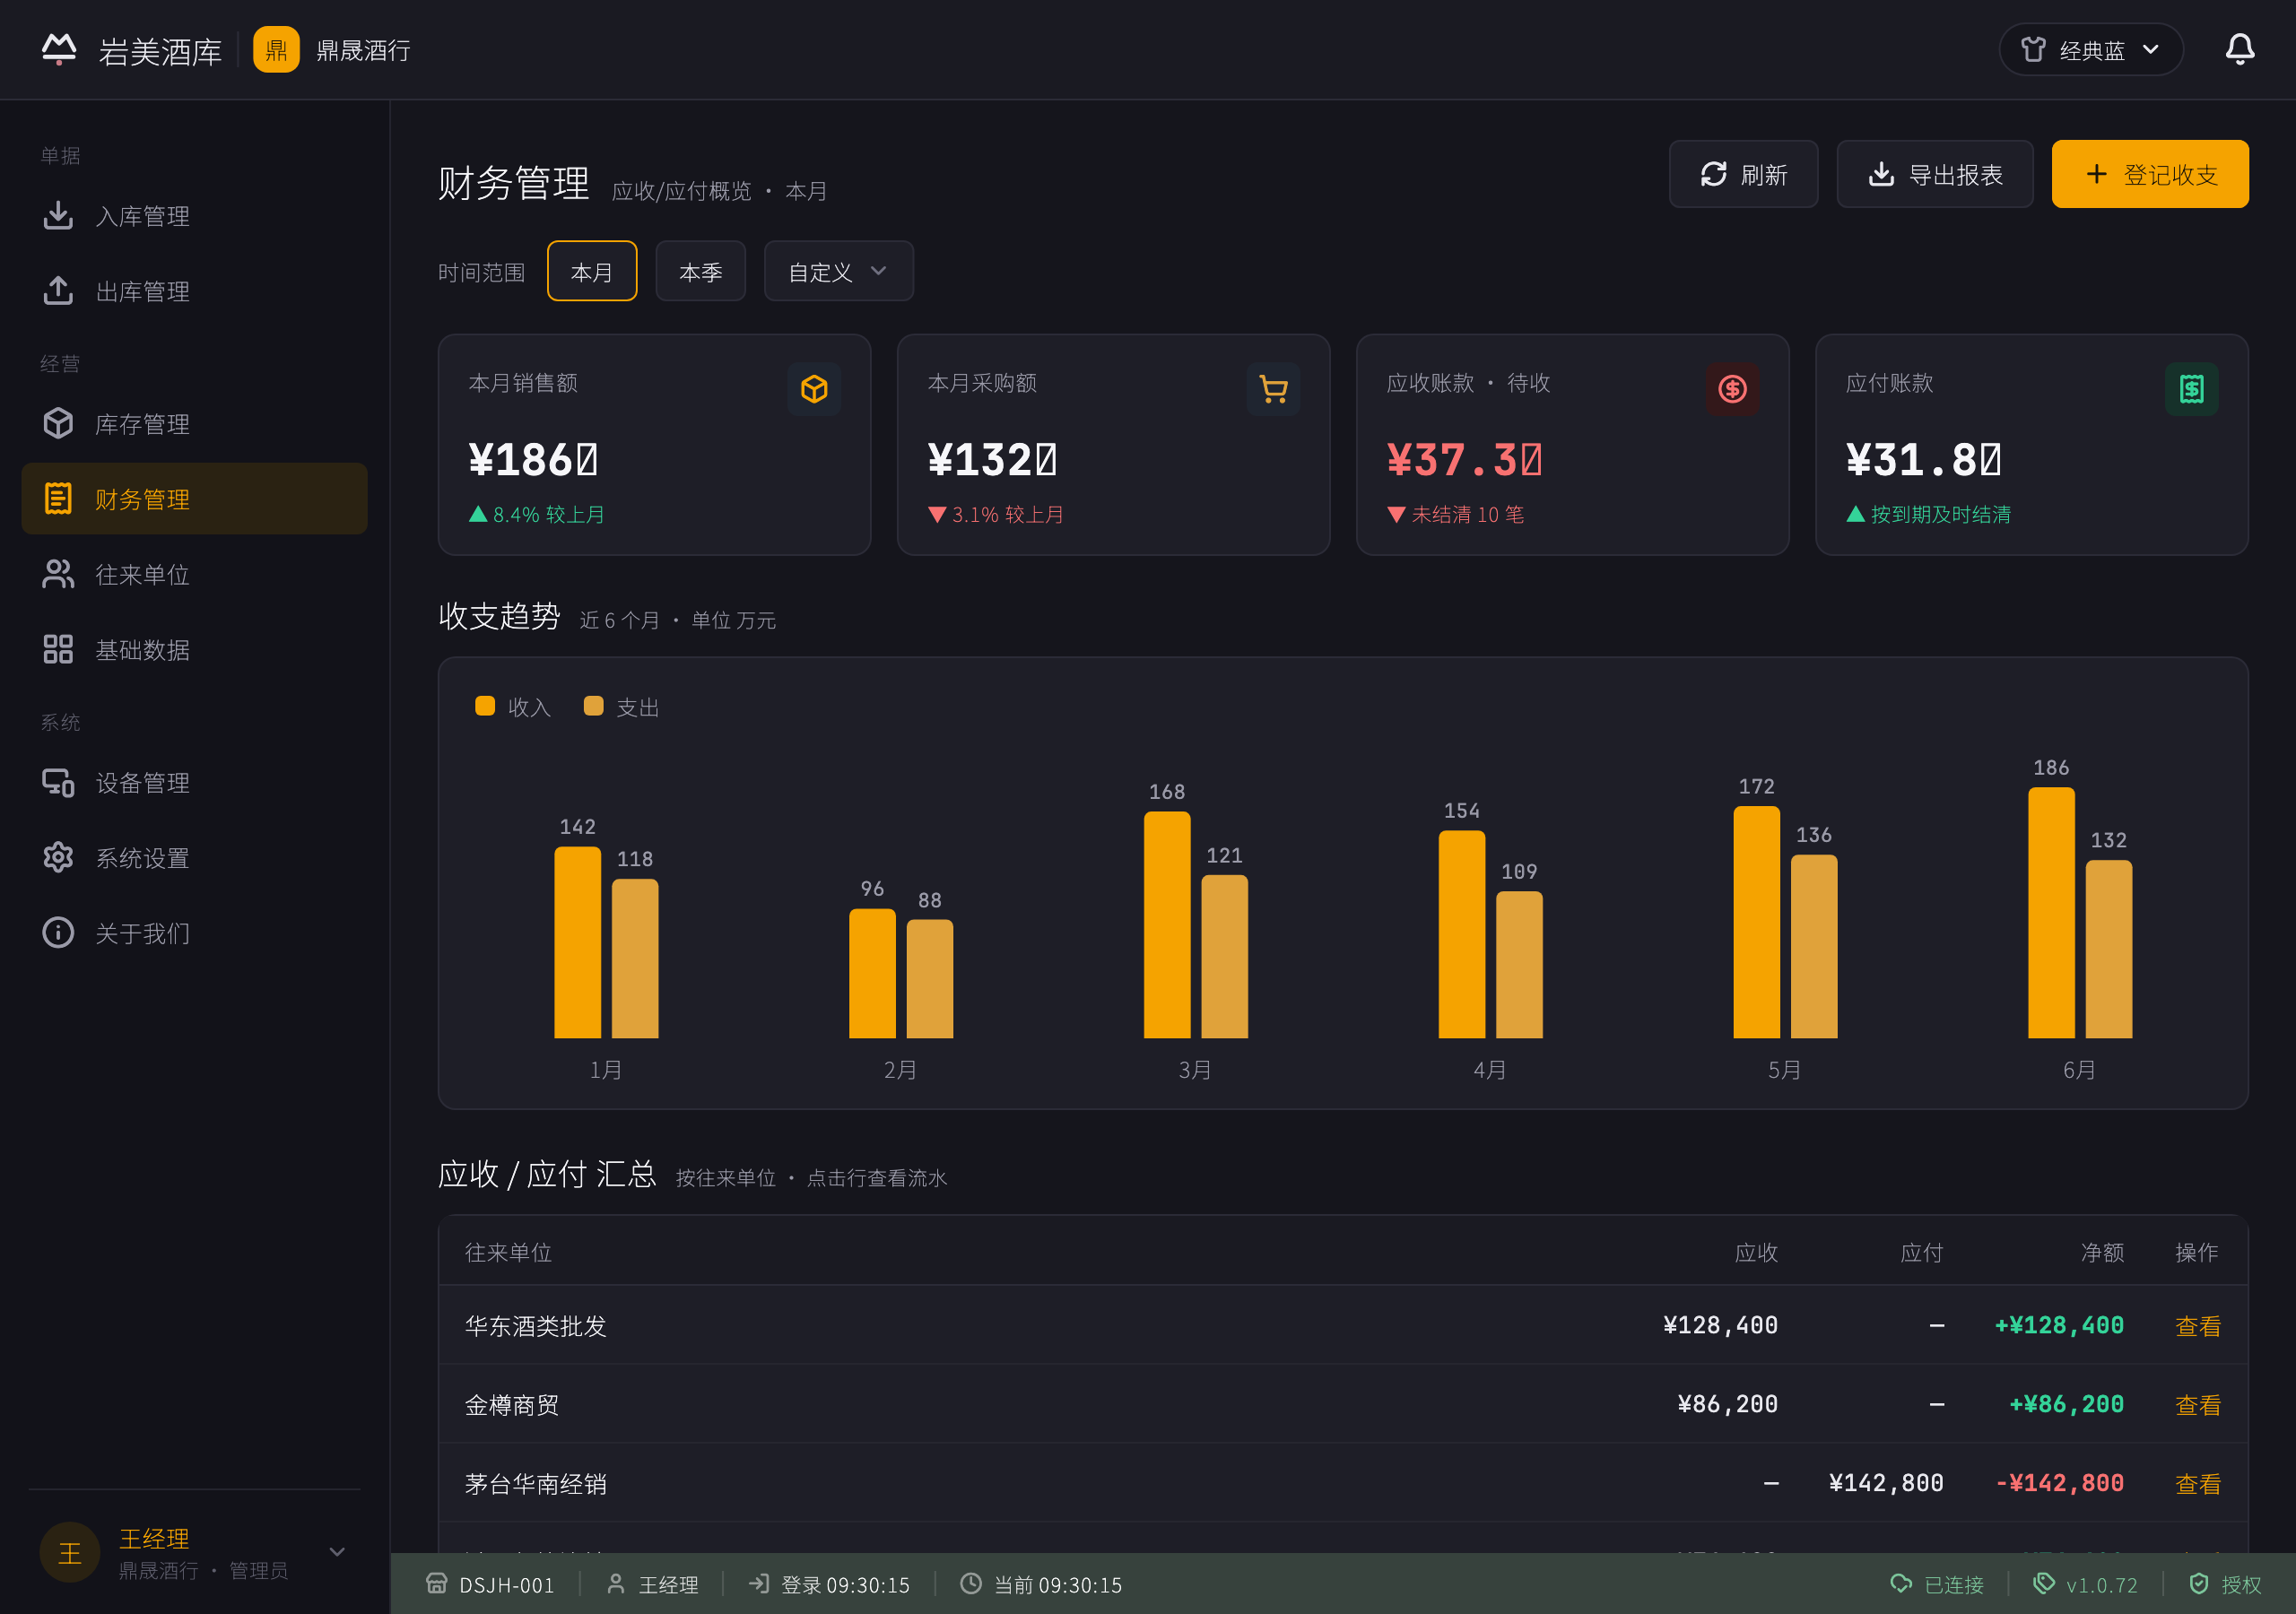This screenshot has width=2296, height=1614.
Task: Click the 3月 收入 bar labeled 168
Action: (x=1167, y=925)
